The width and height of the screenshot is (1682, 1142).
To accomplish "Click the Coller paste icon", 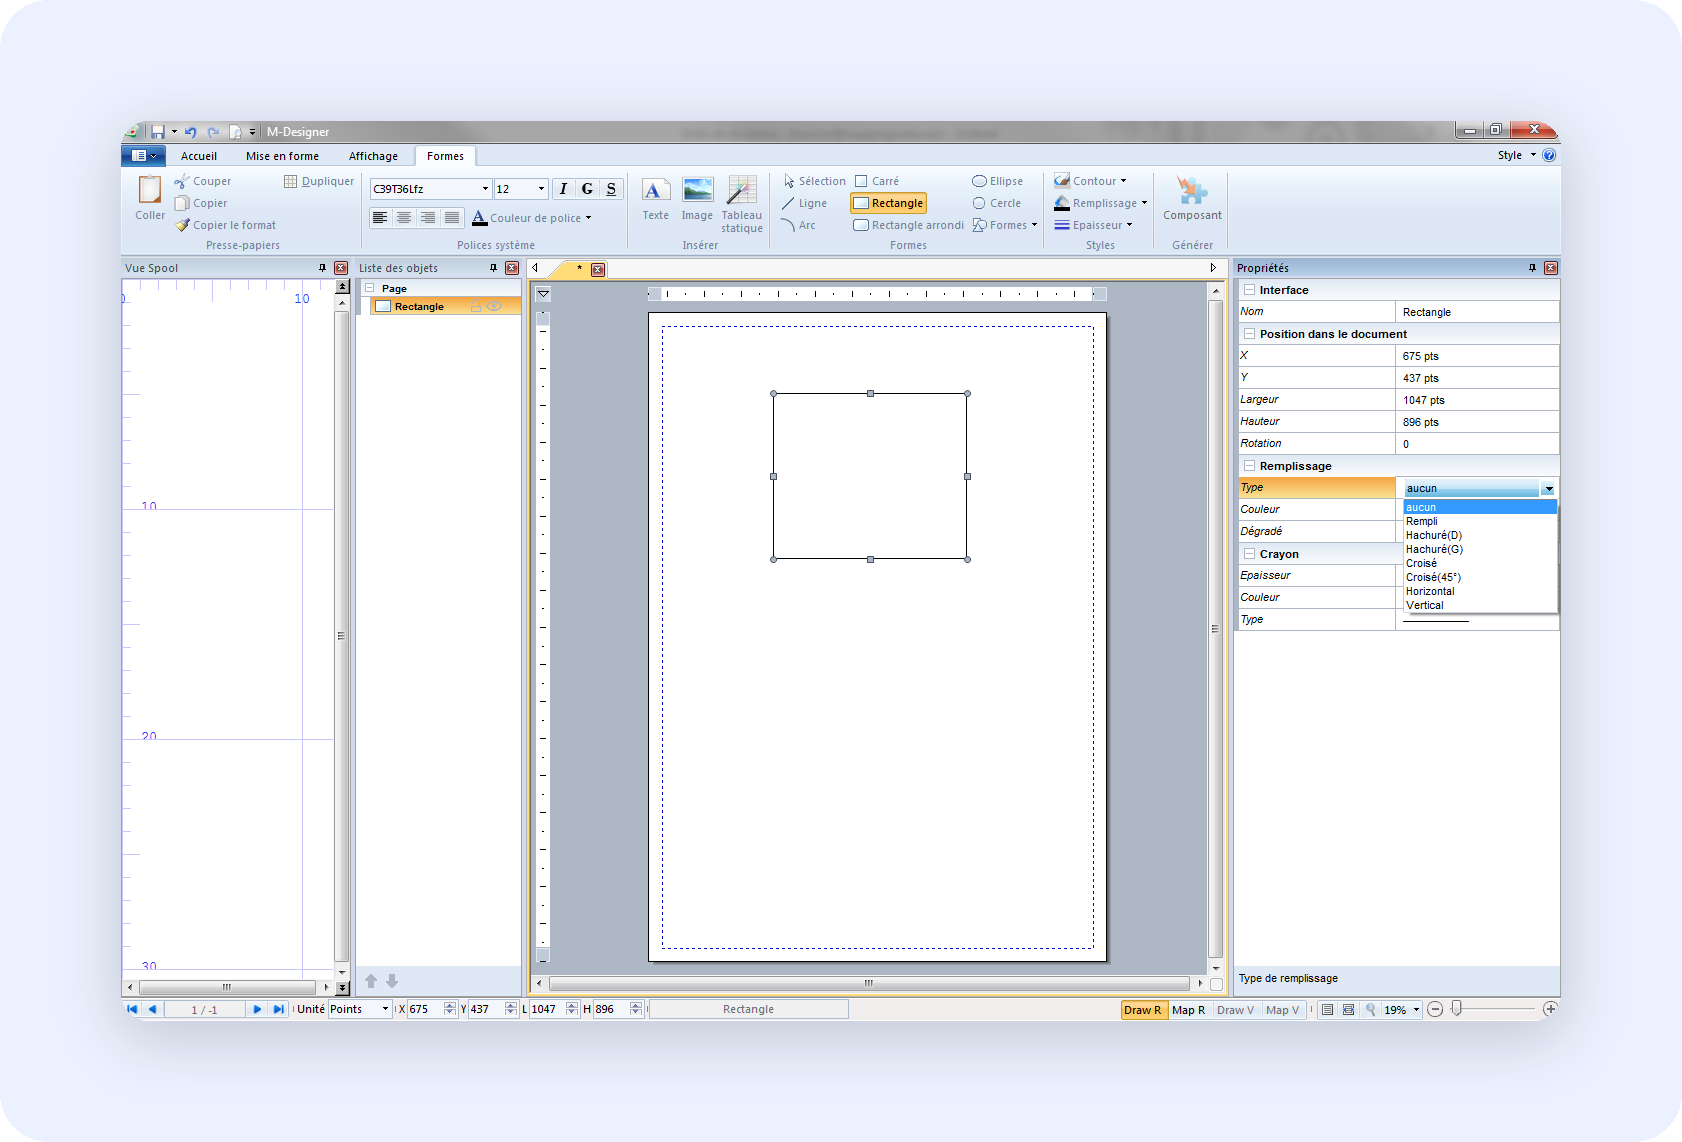I will [150, 197].
